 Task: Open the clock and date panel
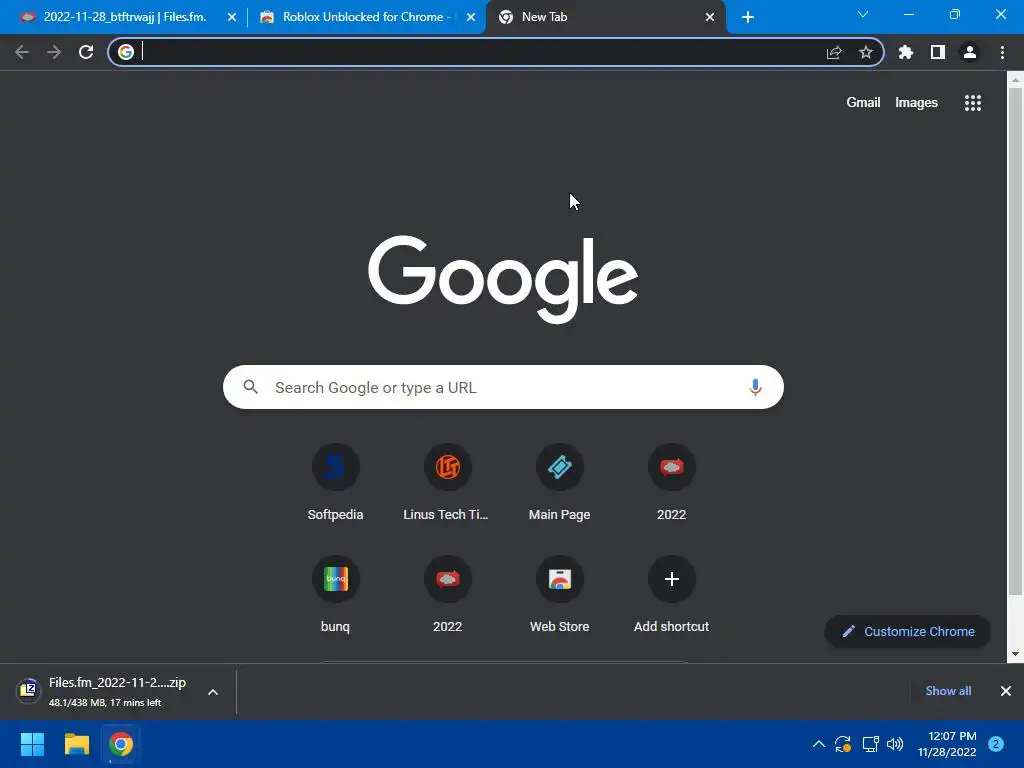[x=947, y=744]
